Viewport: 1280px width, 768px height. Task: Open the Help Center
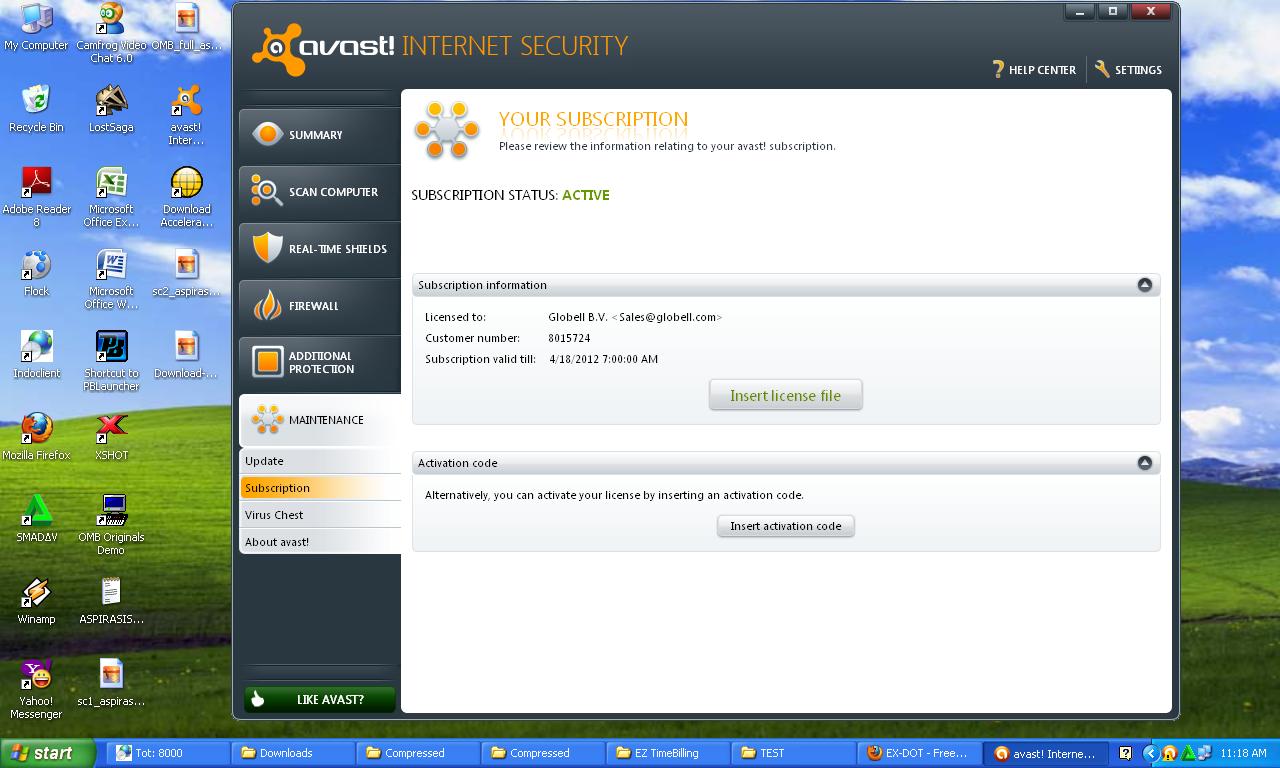(x=1034, y=70)
